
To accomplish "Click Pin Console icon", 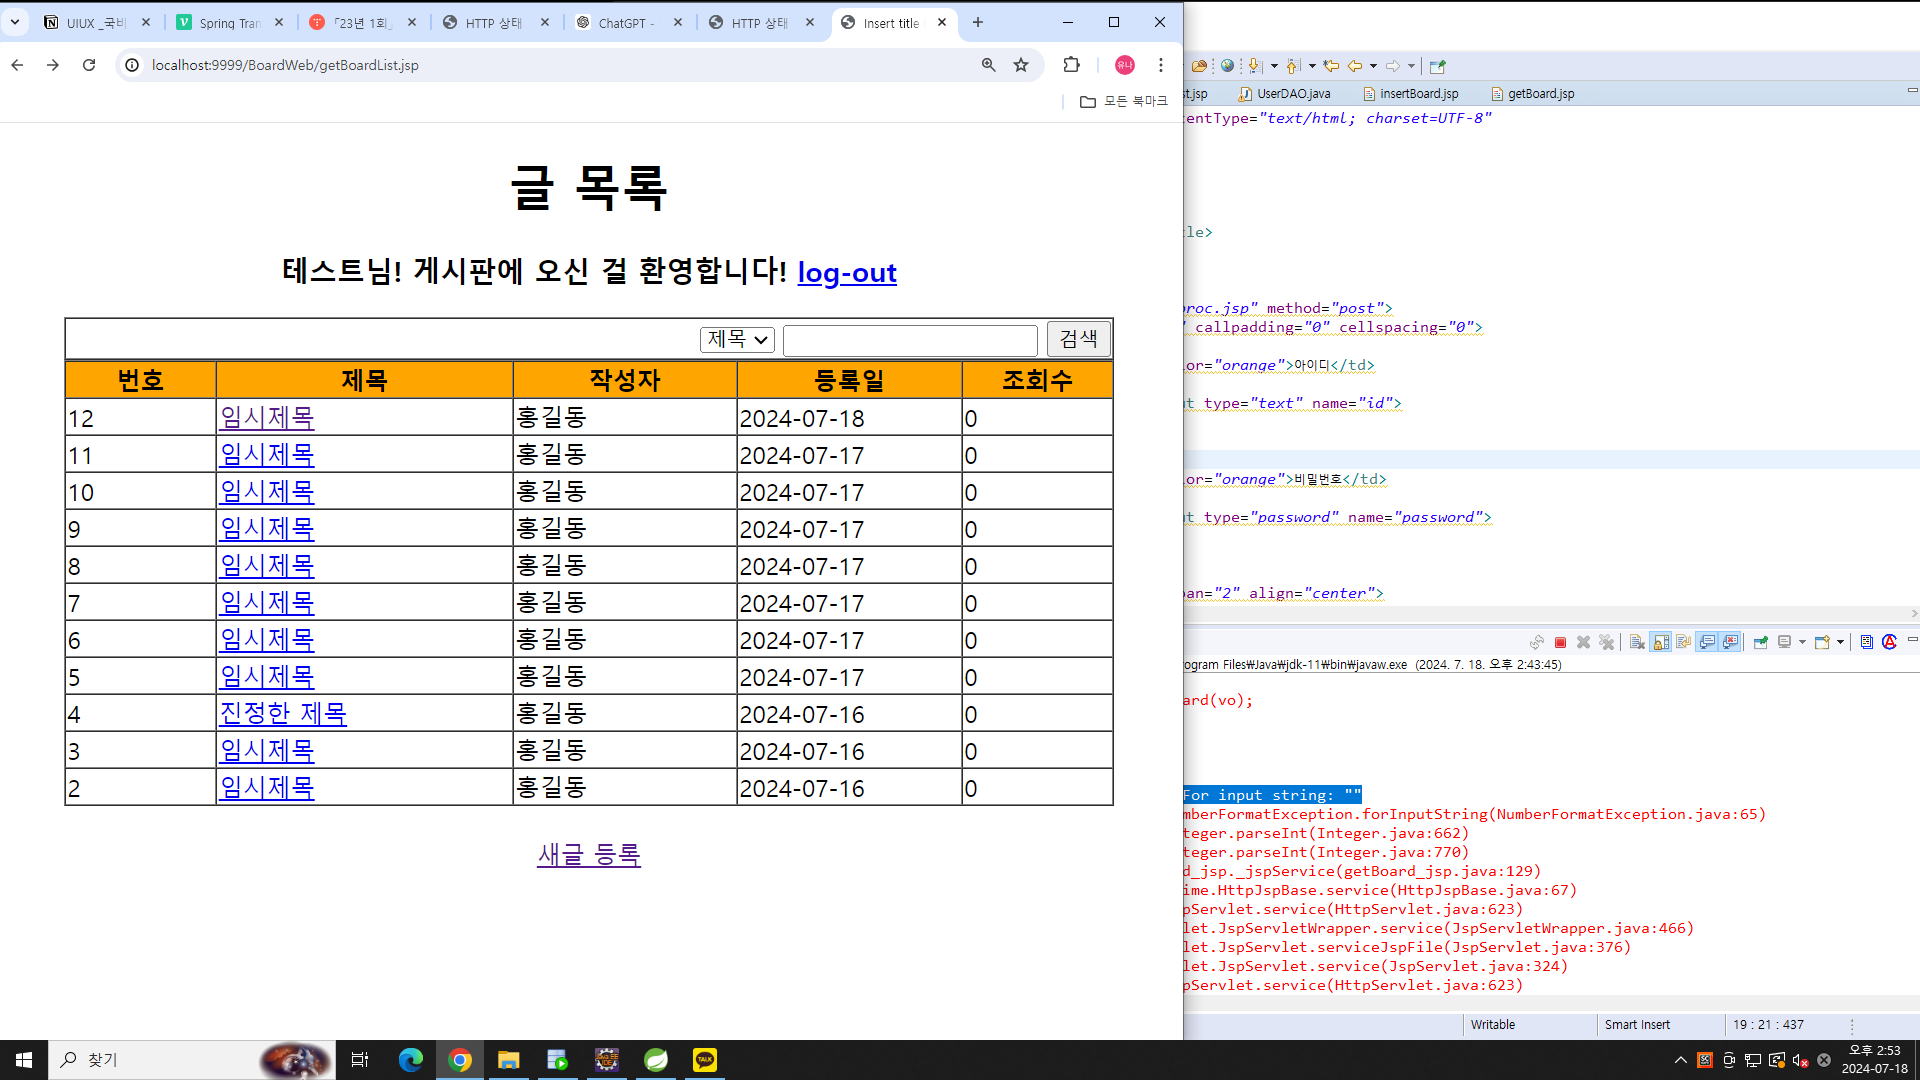I will 1760,642.
